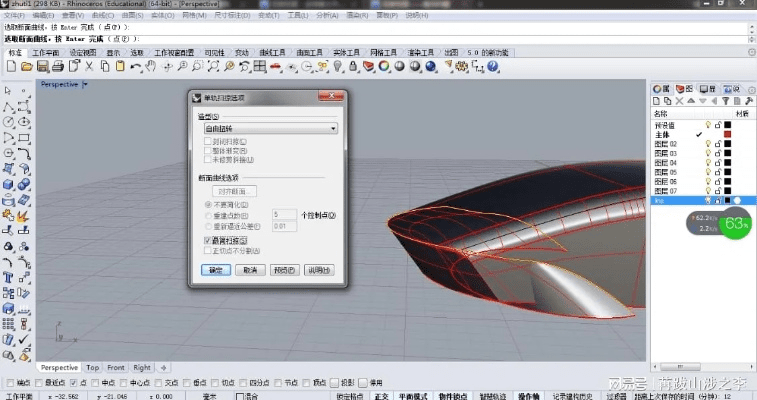Open the Perspective viewport title dropdown arrow
The height and width of the screenshot is (400, 757).
(85, 85)
